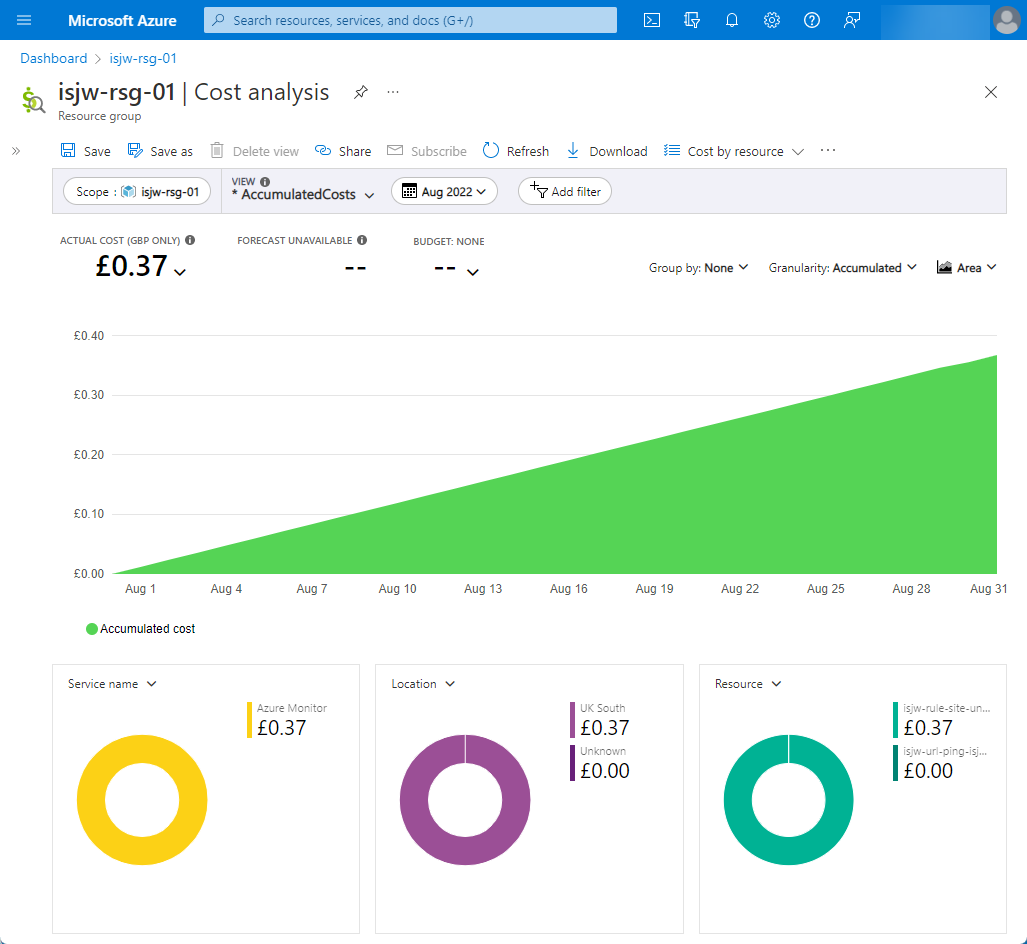Click the isjw-url-ping-isj... resource legend entry

[940, 763]
